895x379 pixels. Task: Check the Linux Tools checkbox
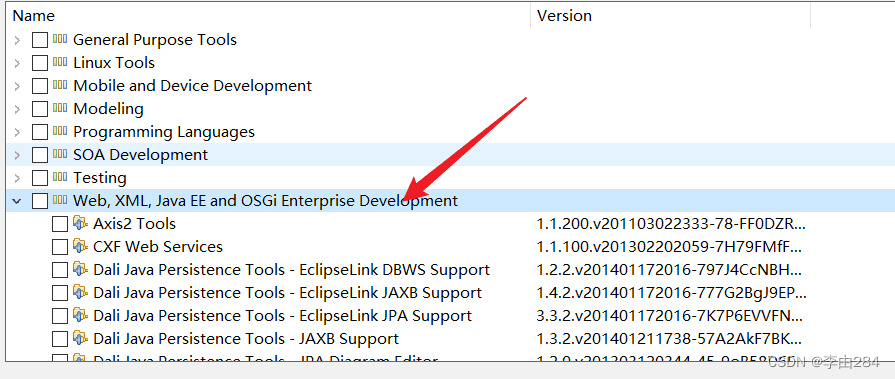pos(40,63)
